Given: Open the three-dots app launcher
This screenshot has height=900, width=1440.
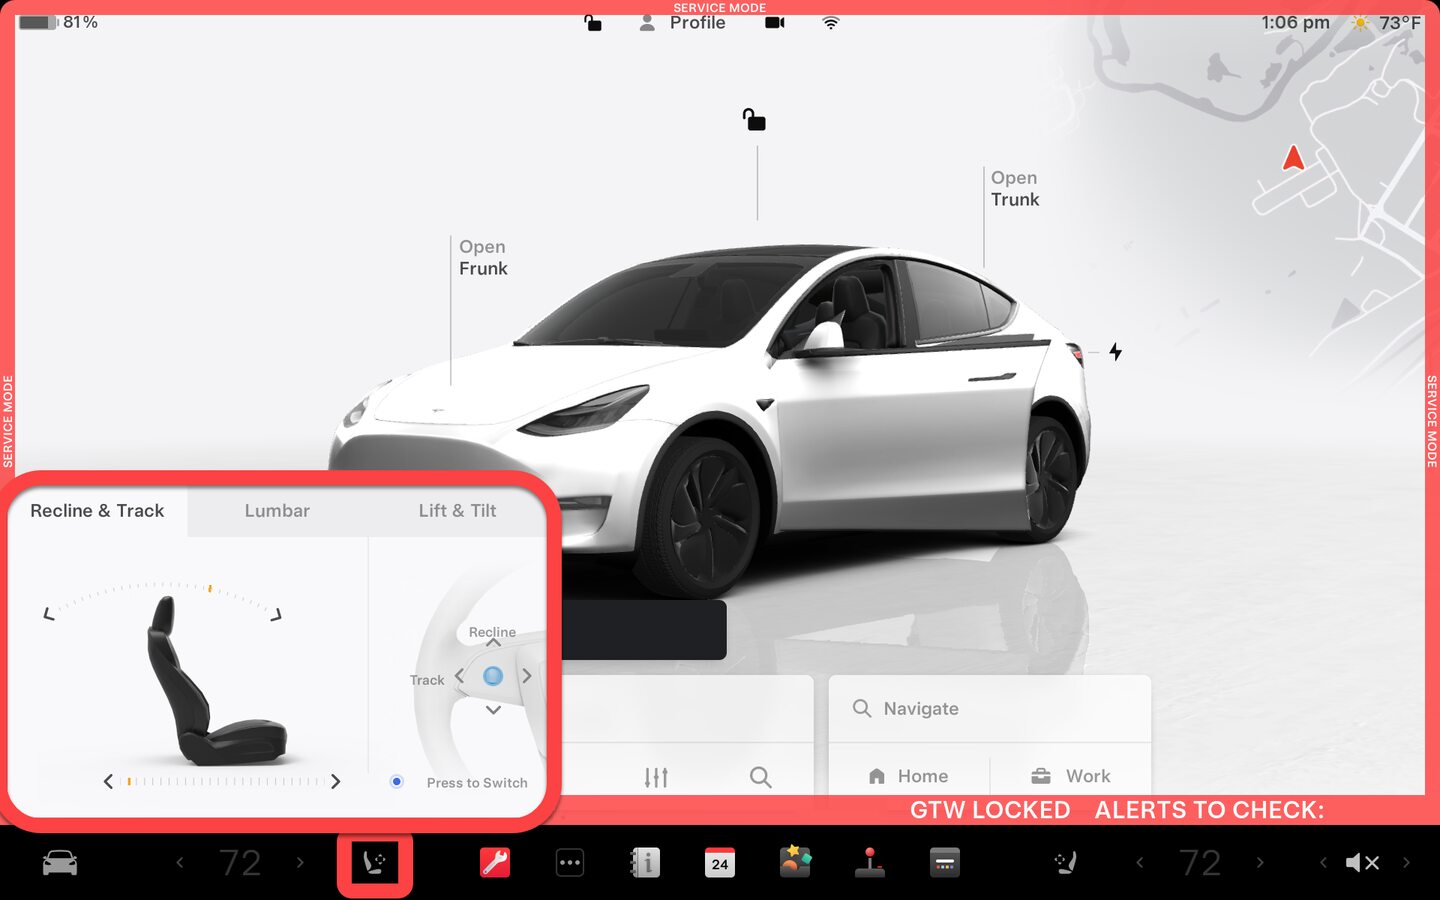Looking at the screenshot, I should click(x=570, y=862).
